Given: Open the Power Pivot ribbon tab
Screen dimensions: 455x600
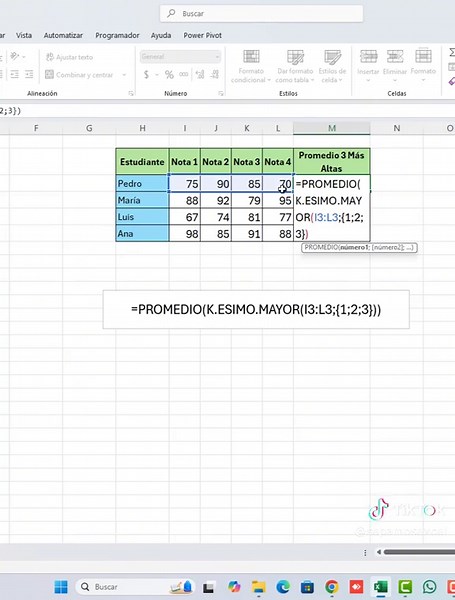Looking at the screenshot, I should click(202, 35).
